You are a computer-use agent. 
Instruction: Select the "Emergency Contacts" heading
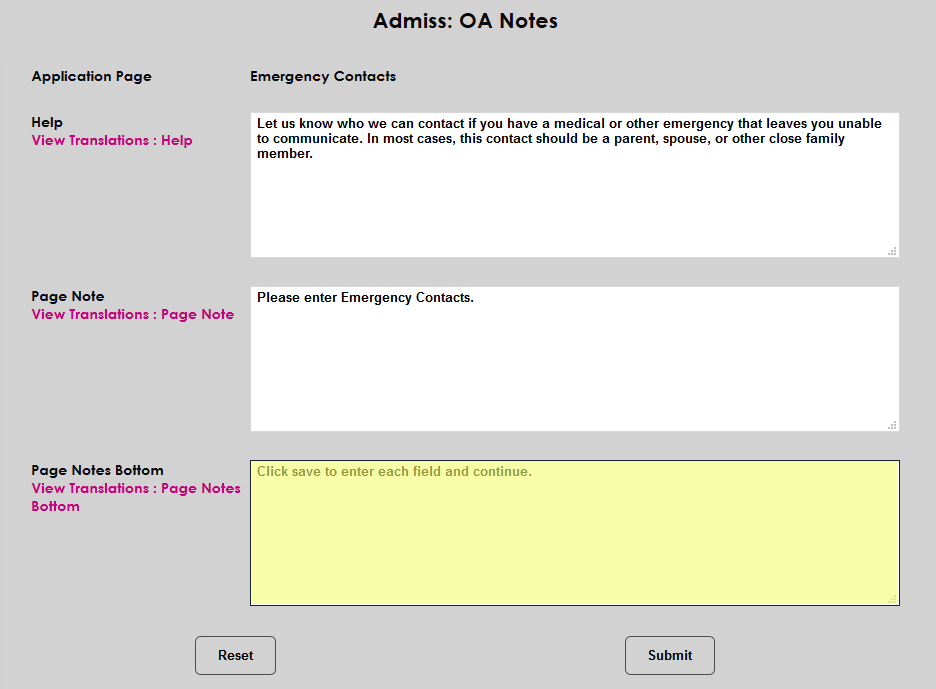click(x=322, y=76)
